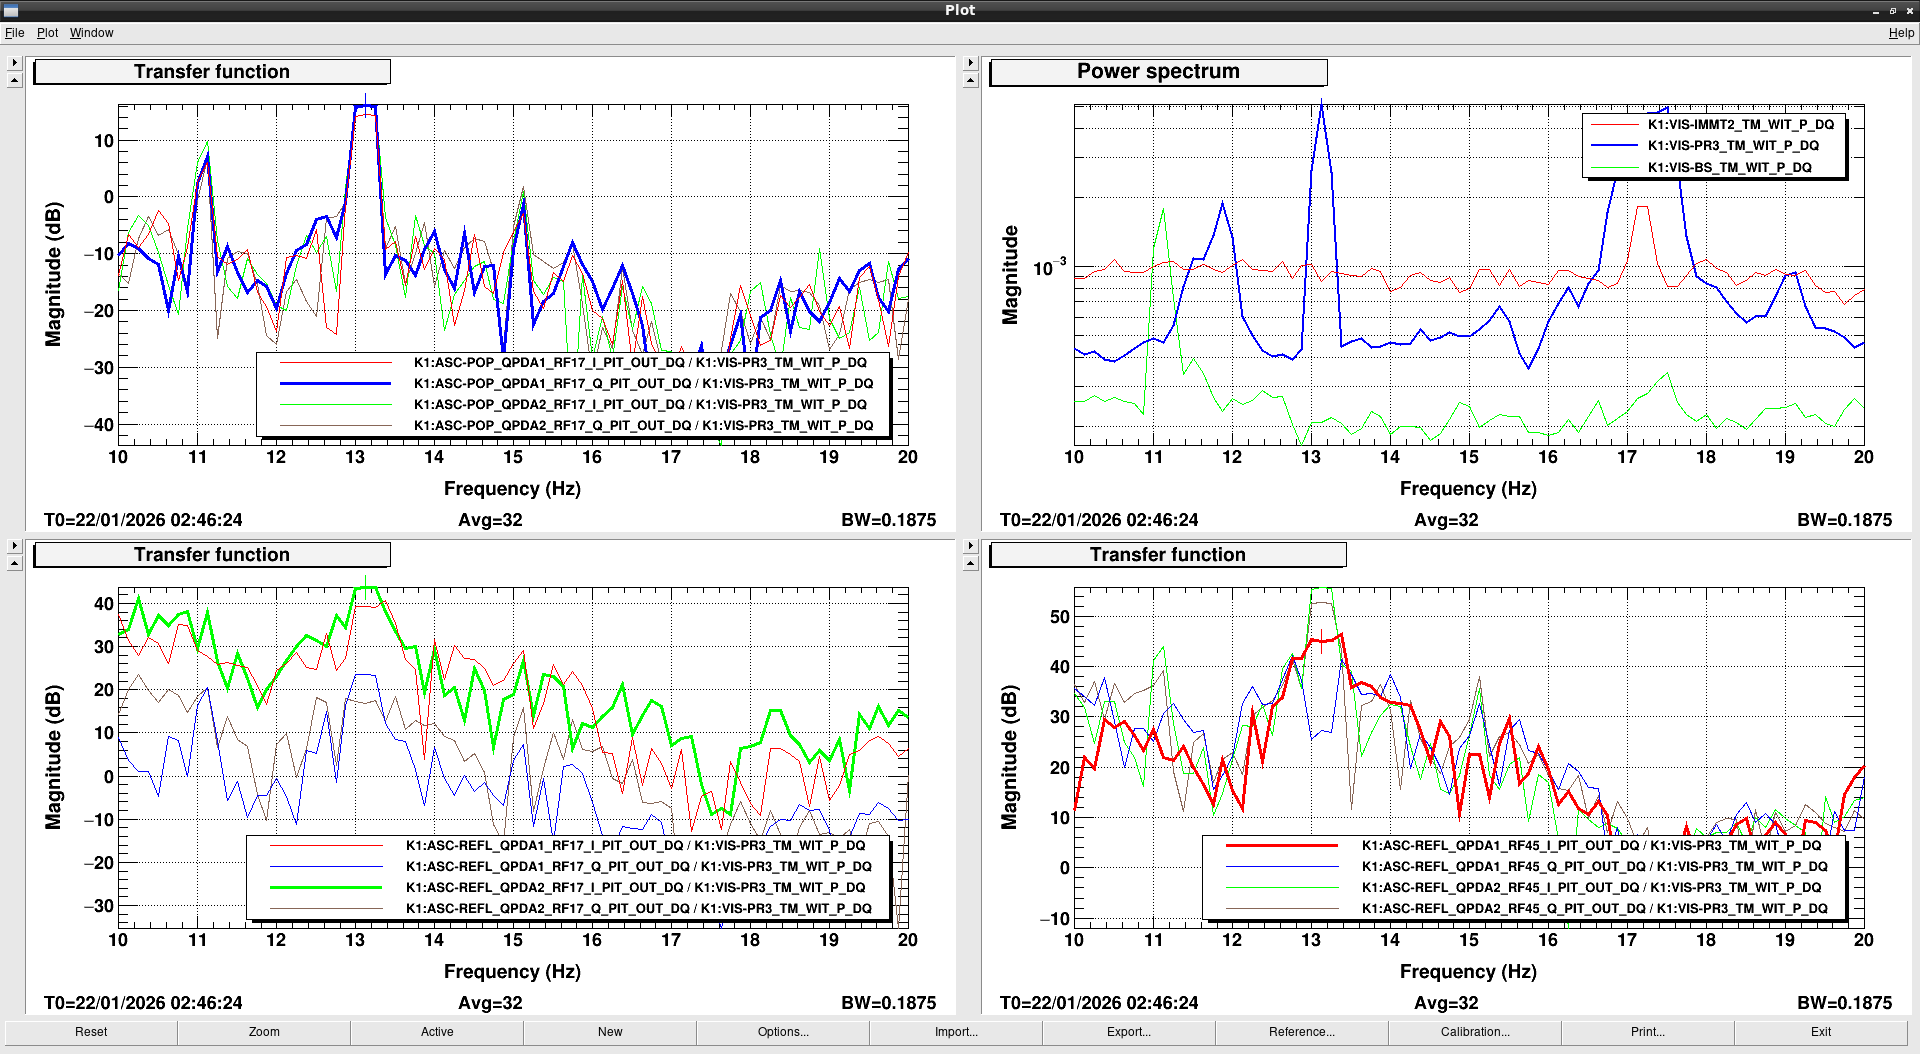Click the Zoom button
The height and width of the screenshot is (1054, 1920).
point(264,1032)
